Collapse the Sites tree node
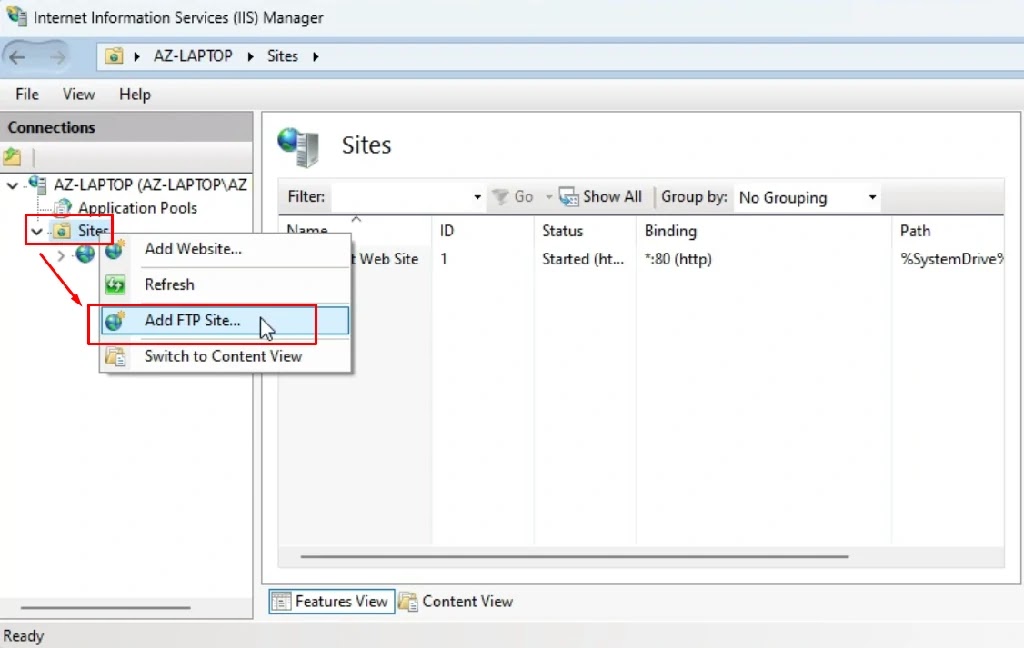The image size is (1024, 648). tap(37, 231)
